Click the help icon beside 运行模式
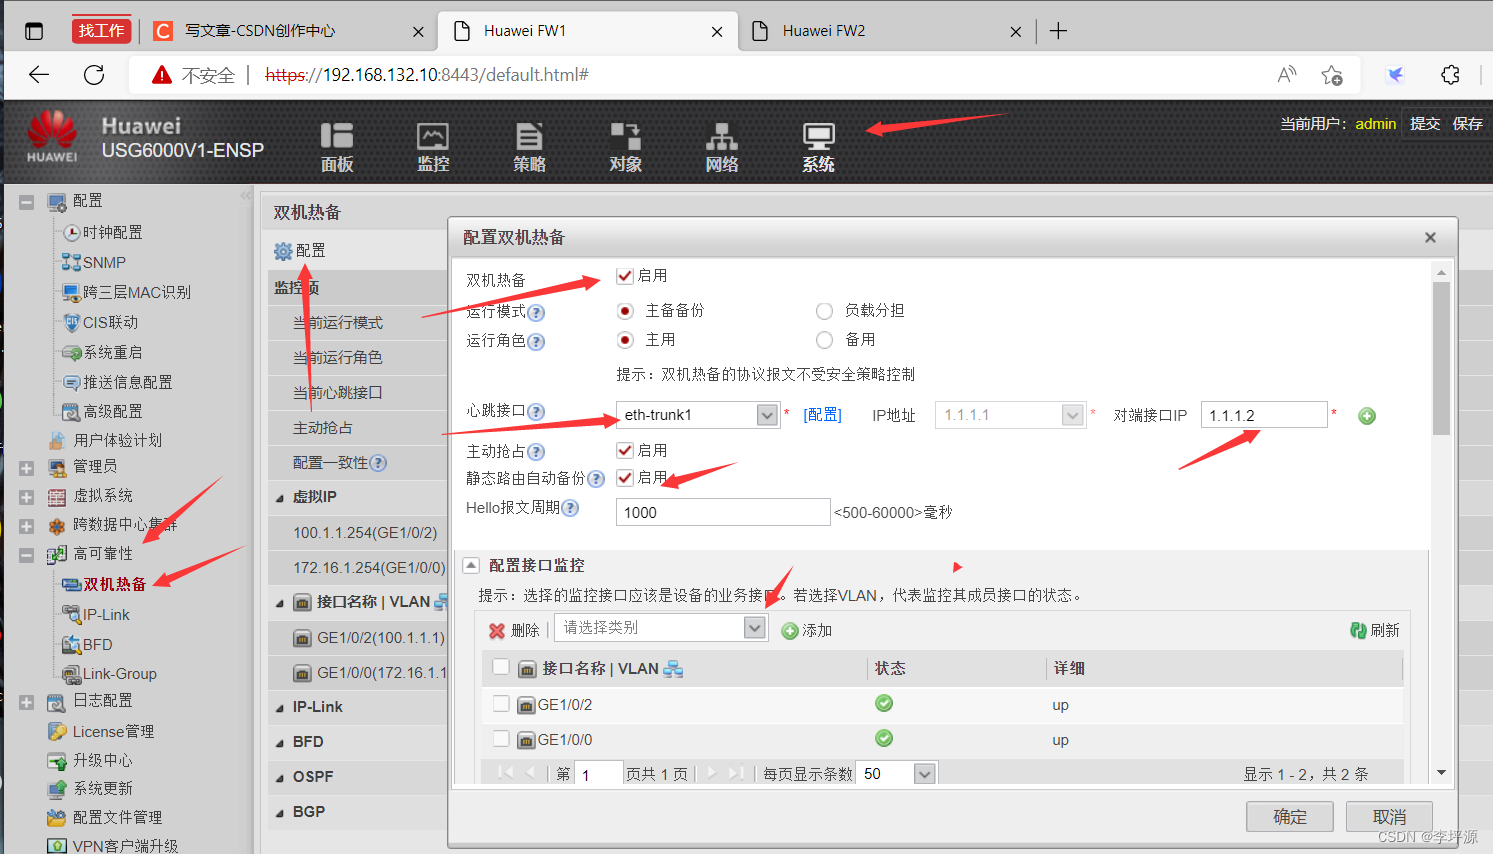This screenshot has width=1493, height=854. pyautogui.click(x=536, y=313)
